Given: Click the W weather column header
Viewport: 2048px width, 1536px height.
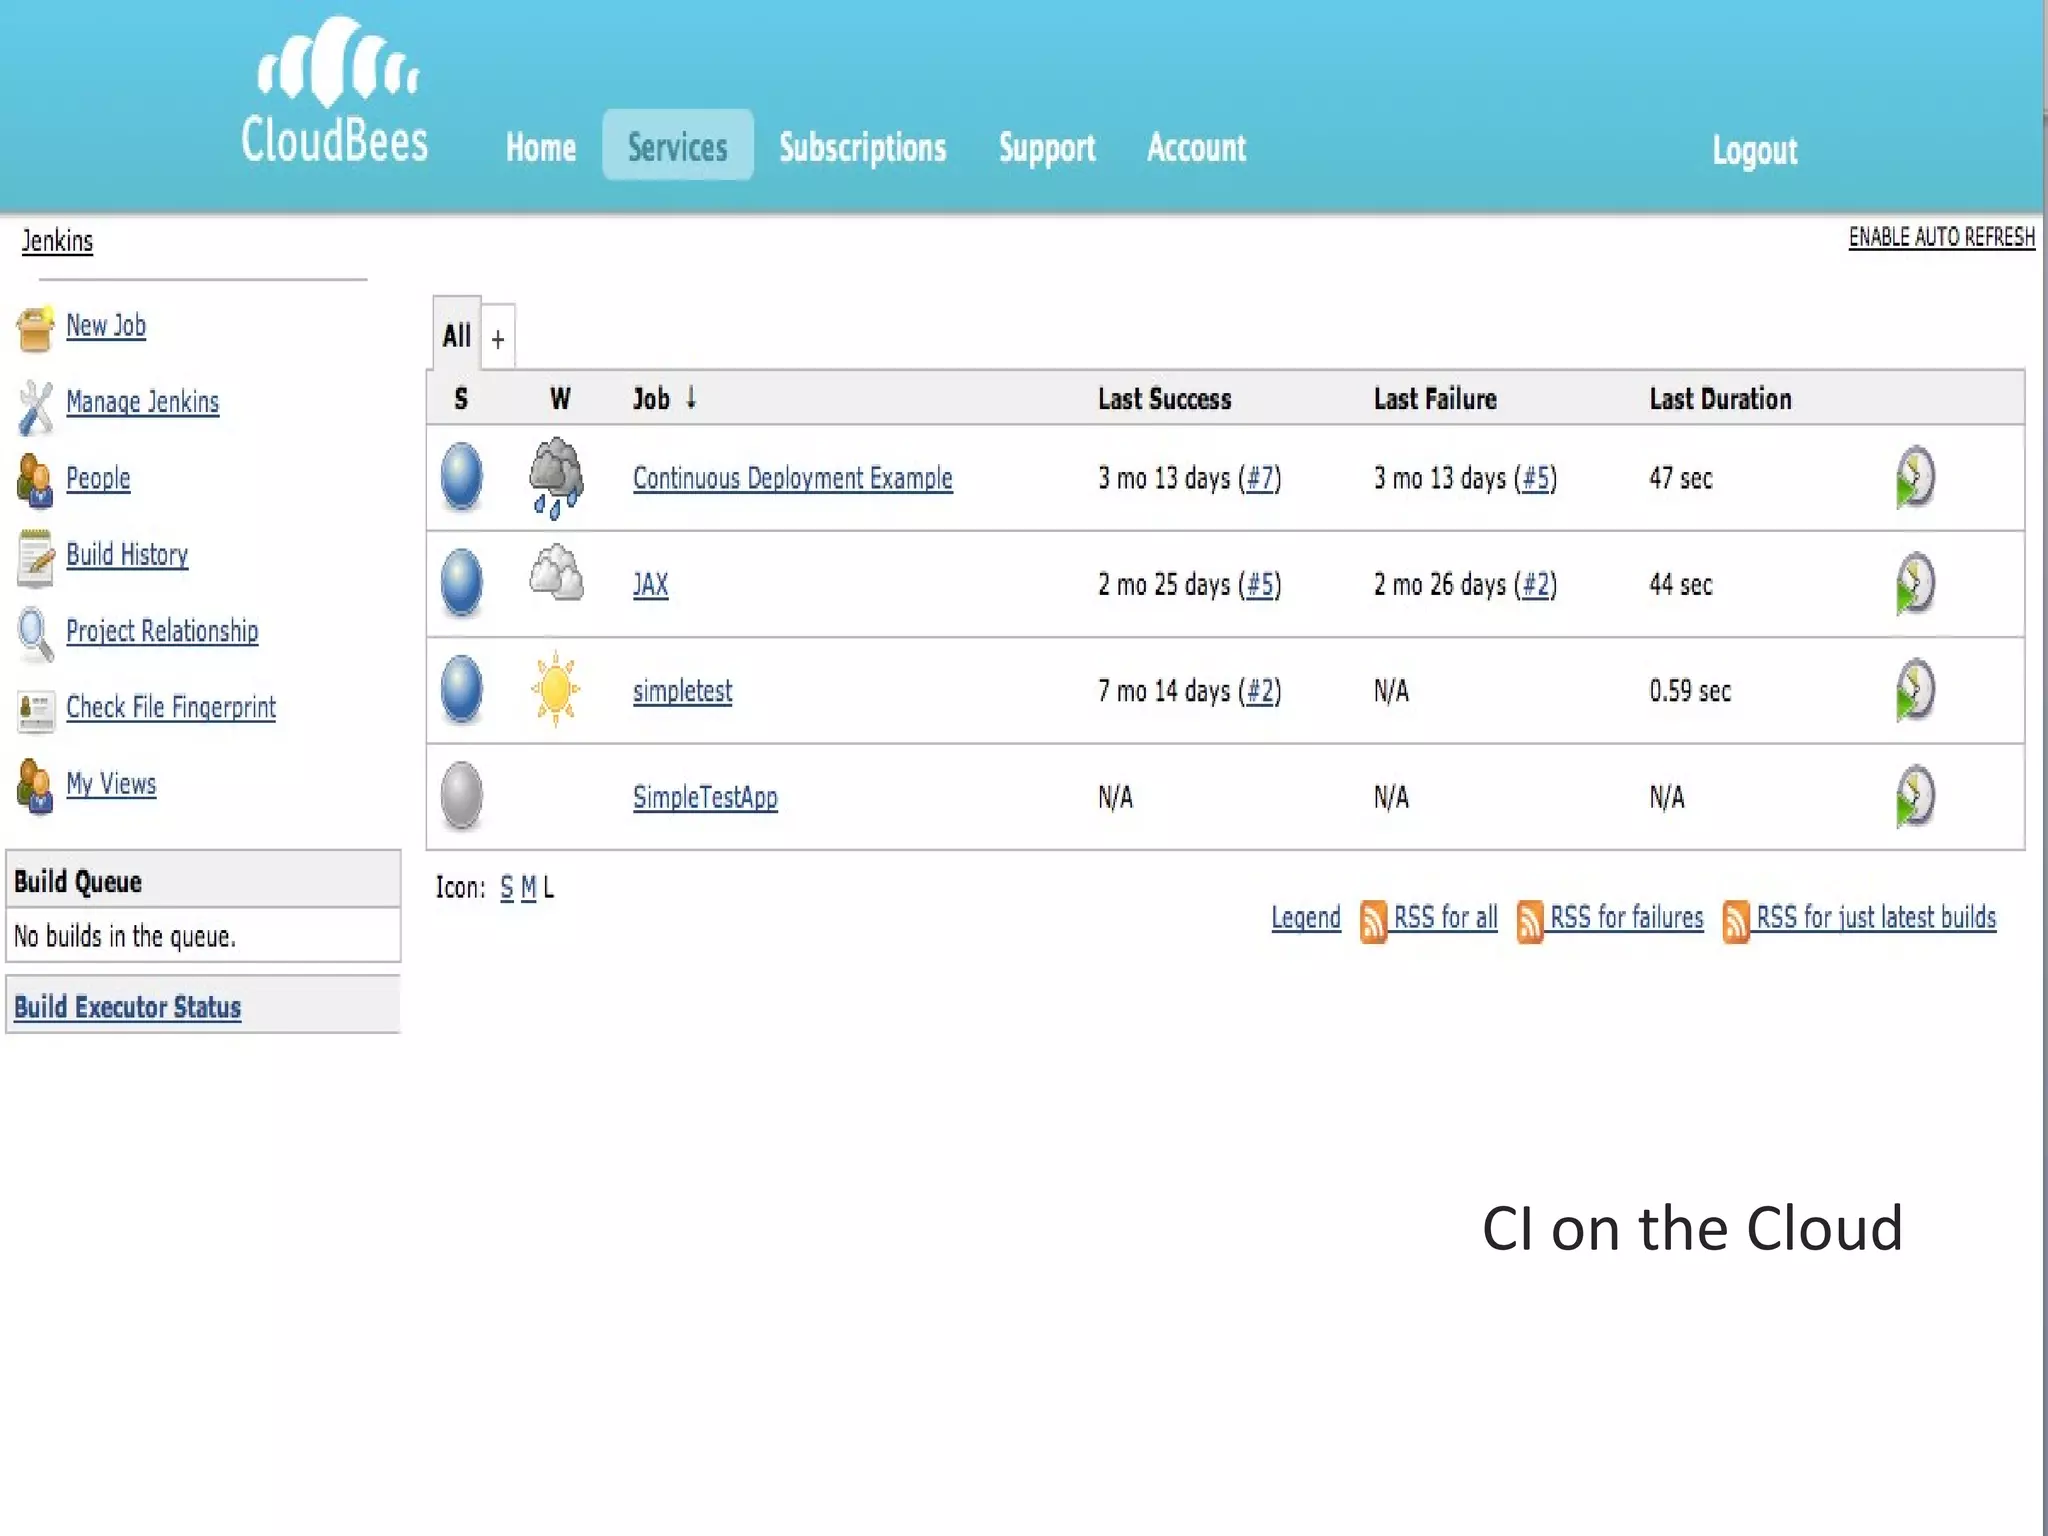Looking at the screenshot, I should [560, 399].
